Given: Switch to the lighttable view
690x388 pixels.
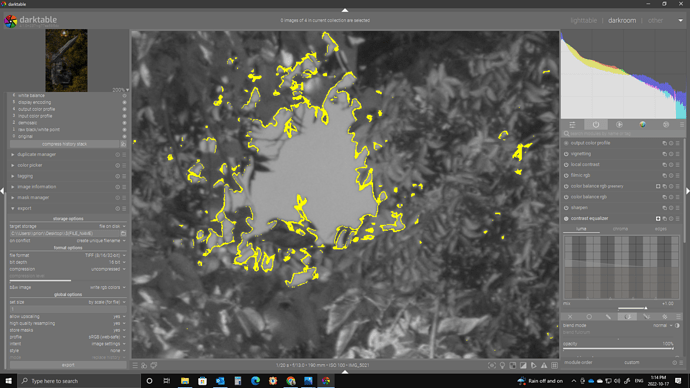Looking at the screenshot, I should point(584,21).
